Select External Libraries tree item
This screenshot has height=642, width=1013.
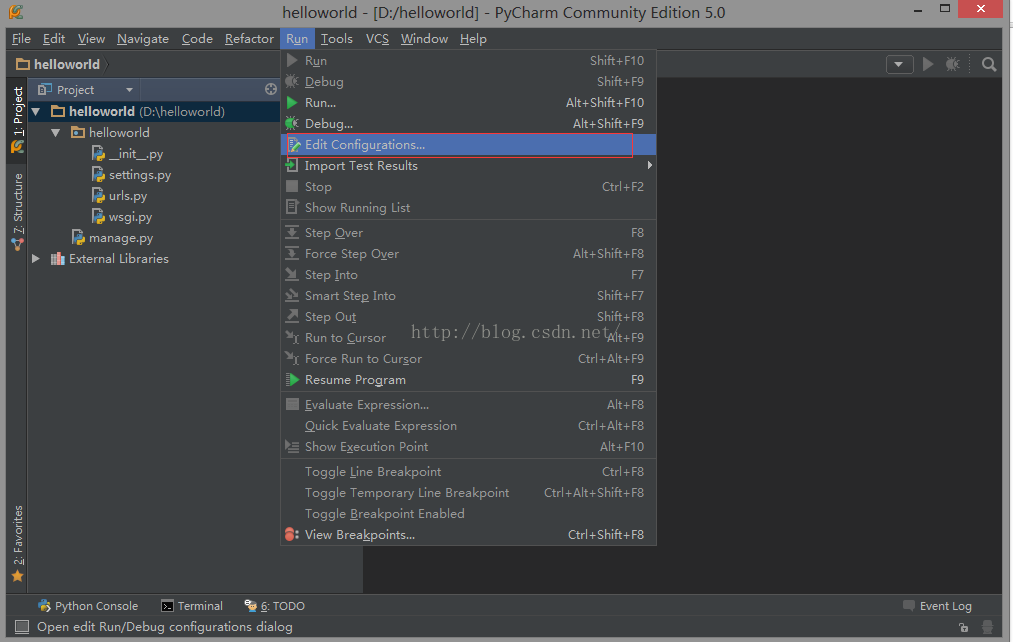(110, 258)
